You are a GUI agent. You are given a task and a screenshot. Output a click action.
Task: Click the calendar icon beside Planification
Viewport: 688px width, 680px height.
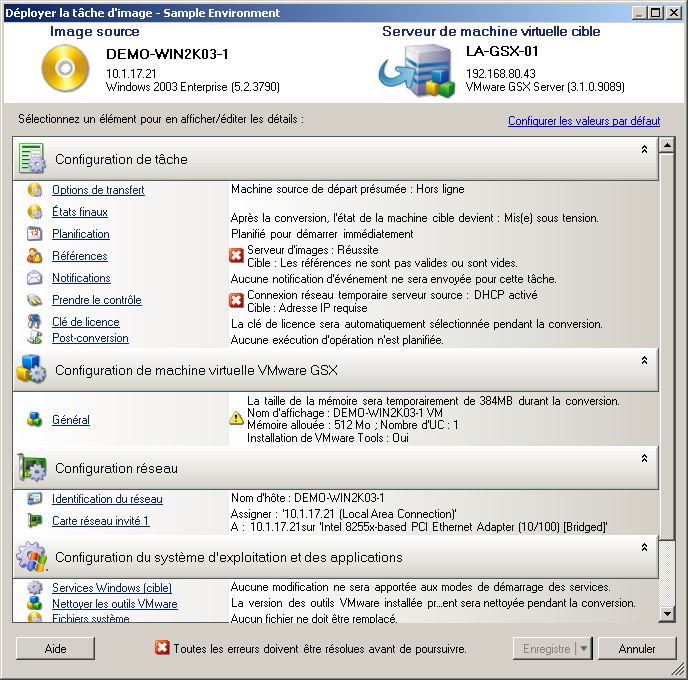[x=35, y=234]
